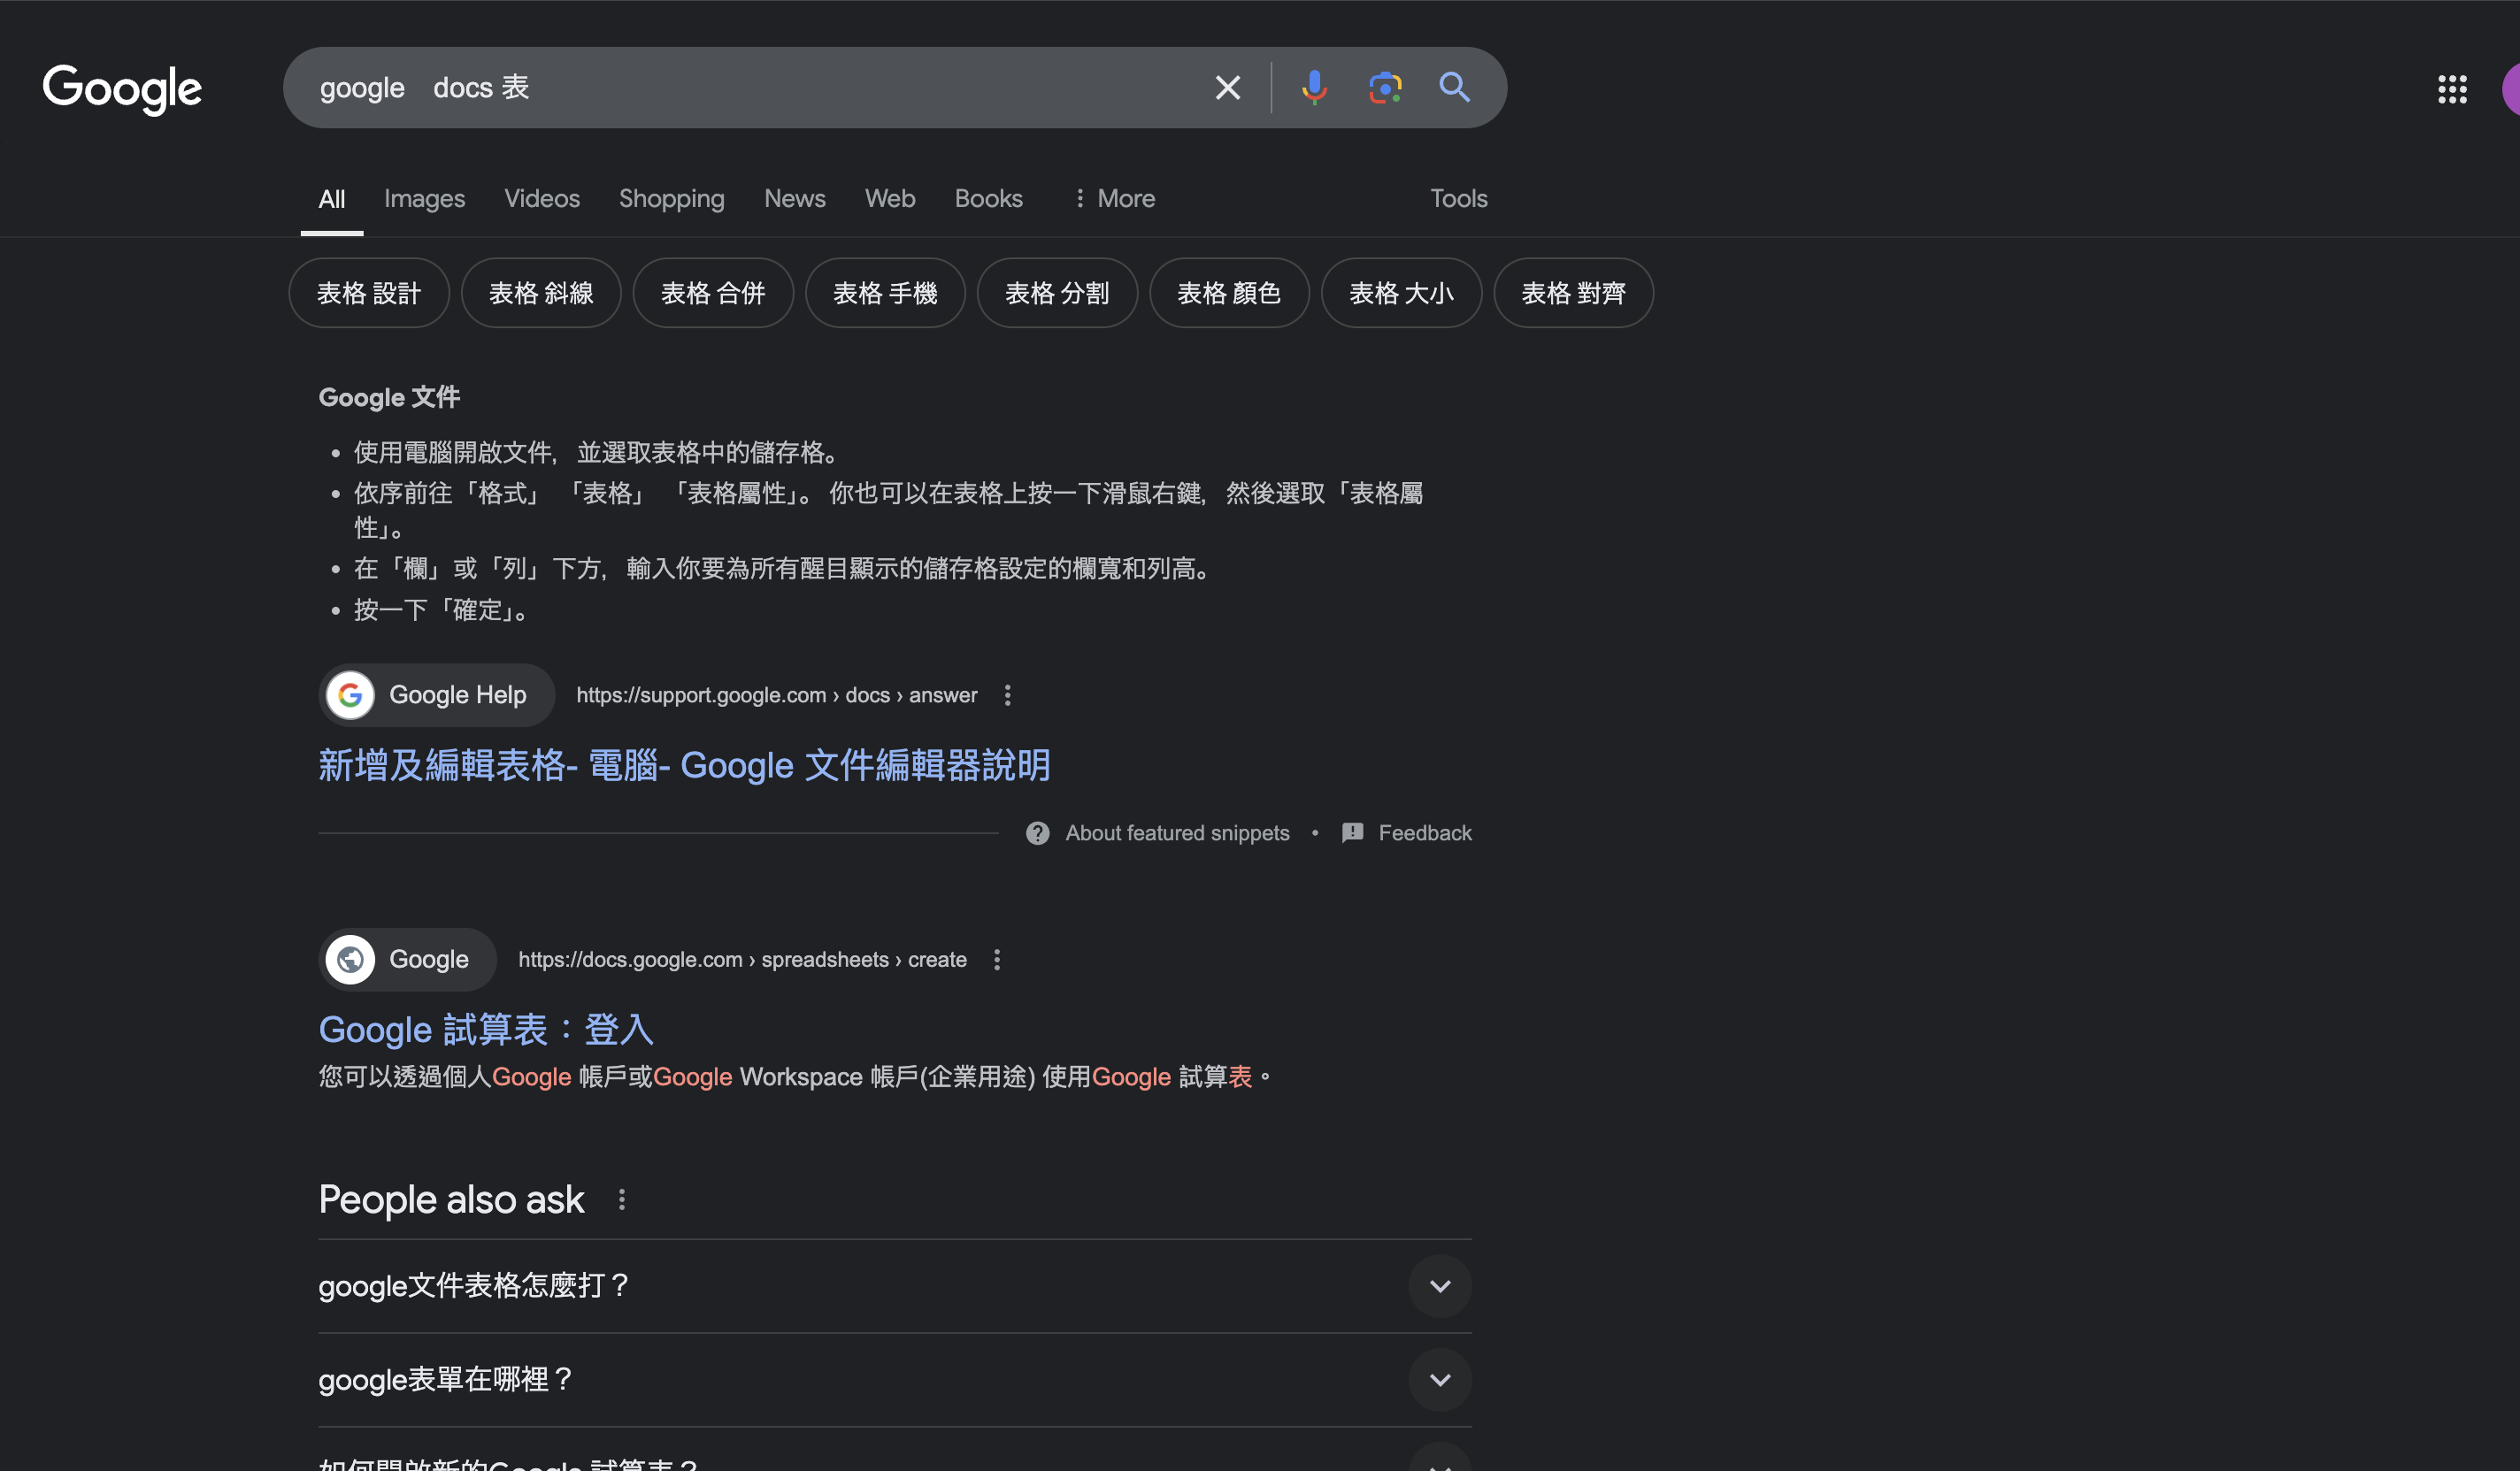Click inside the search input field
This screenshot has width=2520, height=1471.
(800, 88)
